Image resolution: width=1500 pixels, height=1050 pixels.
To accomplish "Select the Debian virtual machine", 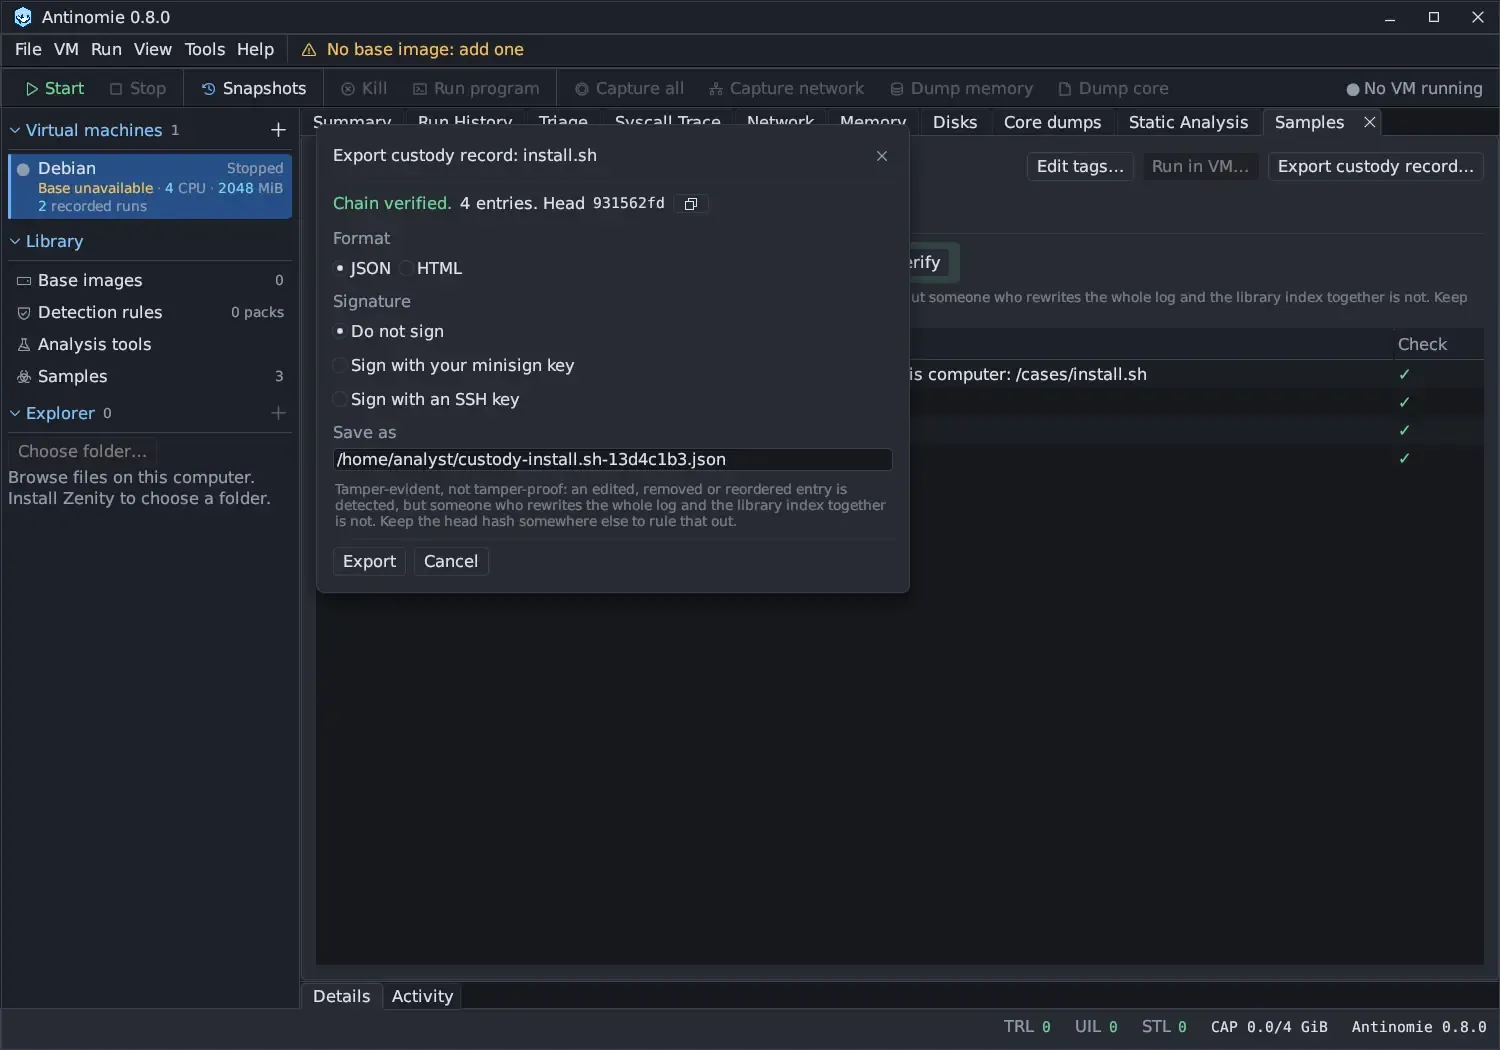I will (150, 186).
